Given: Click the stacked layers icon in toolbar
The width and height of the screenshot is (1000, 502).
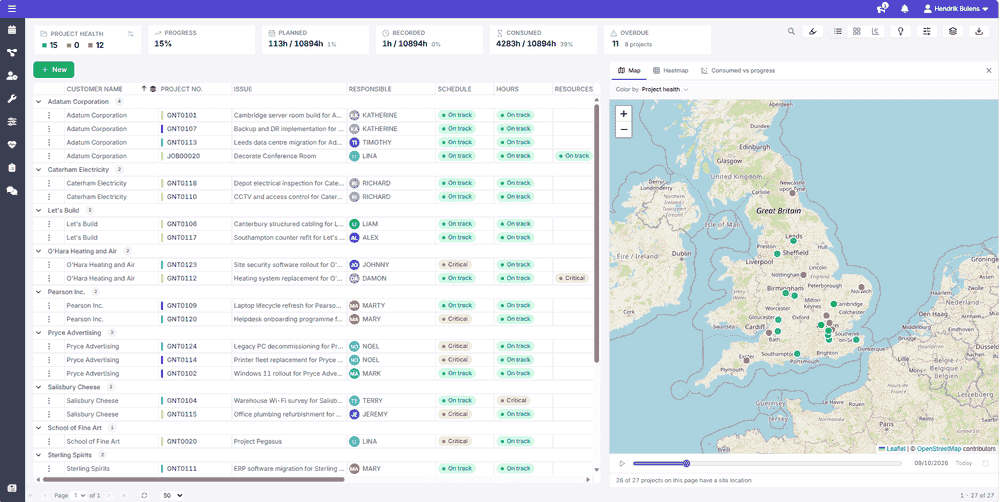Looking at the screenshot, I should click(953, 31).
